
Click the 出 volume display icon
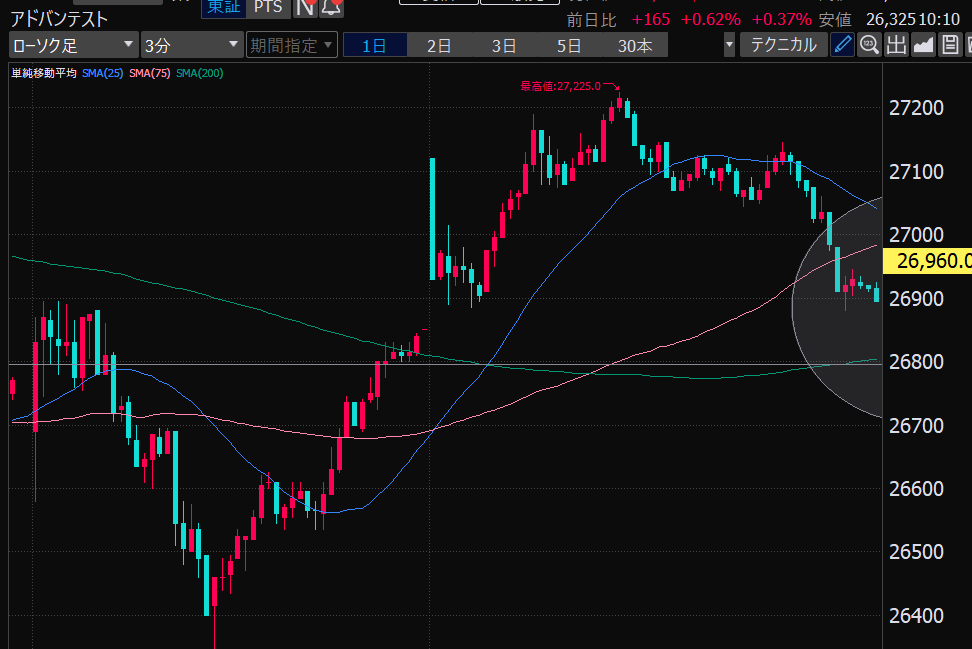(x=896, y=45)
